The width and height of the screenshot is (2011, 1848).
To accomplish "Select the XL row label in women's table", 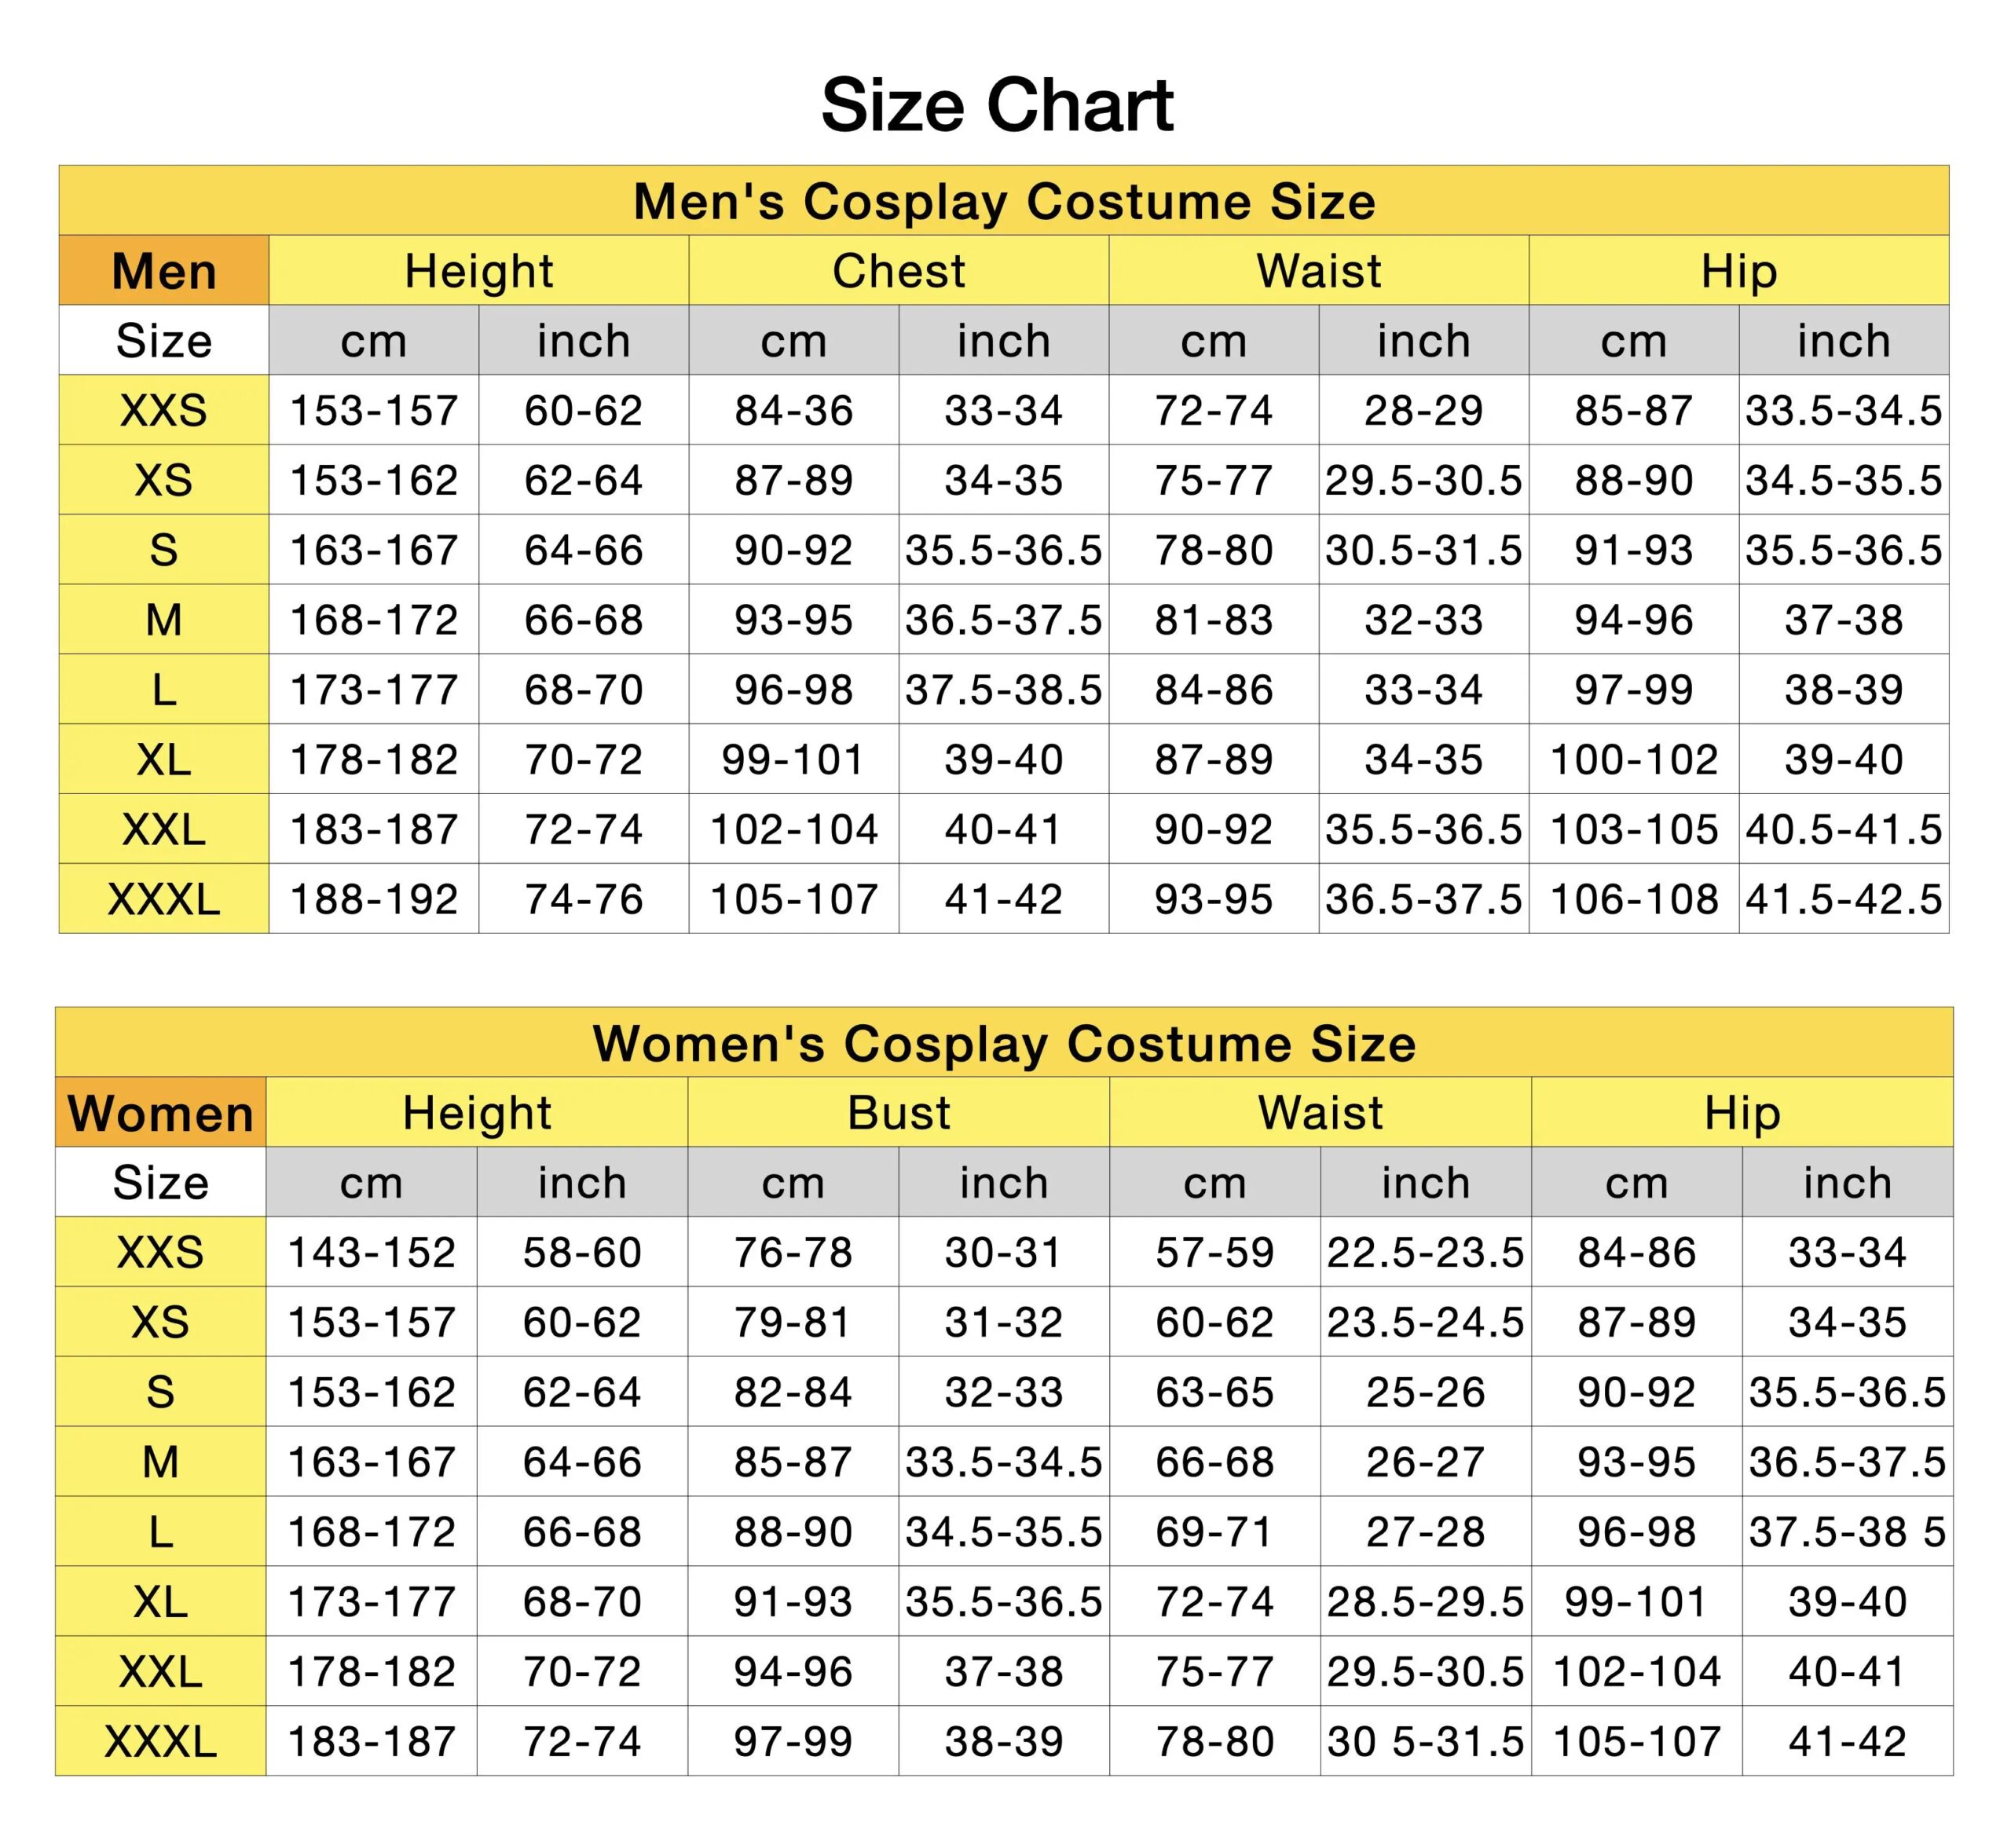I will [x=161, y=1602].
